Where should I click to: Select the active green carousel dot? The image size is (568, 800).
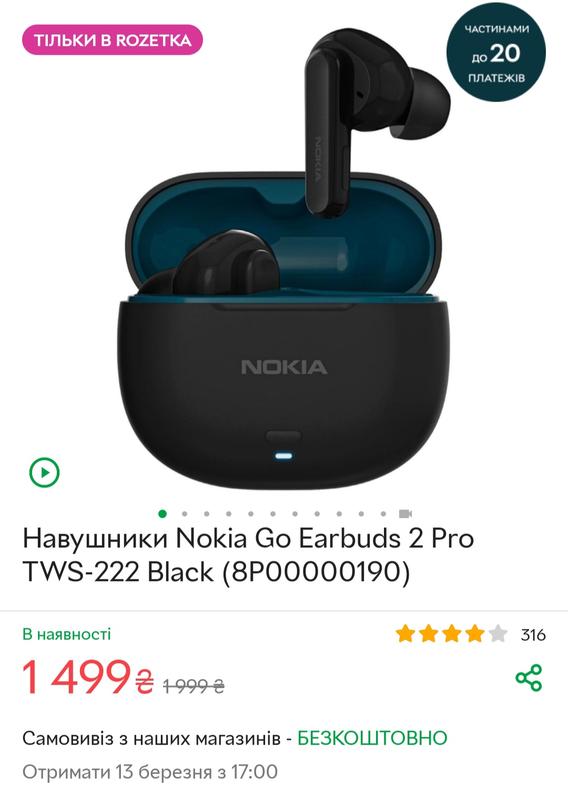tap(162, 513)
